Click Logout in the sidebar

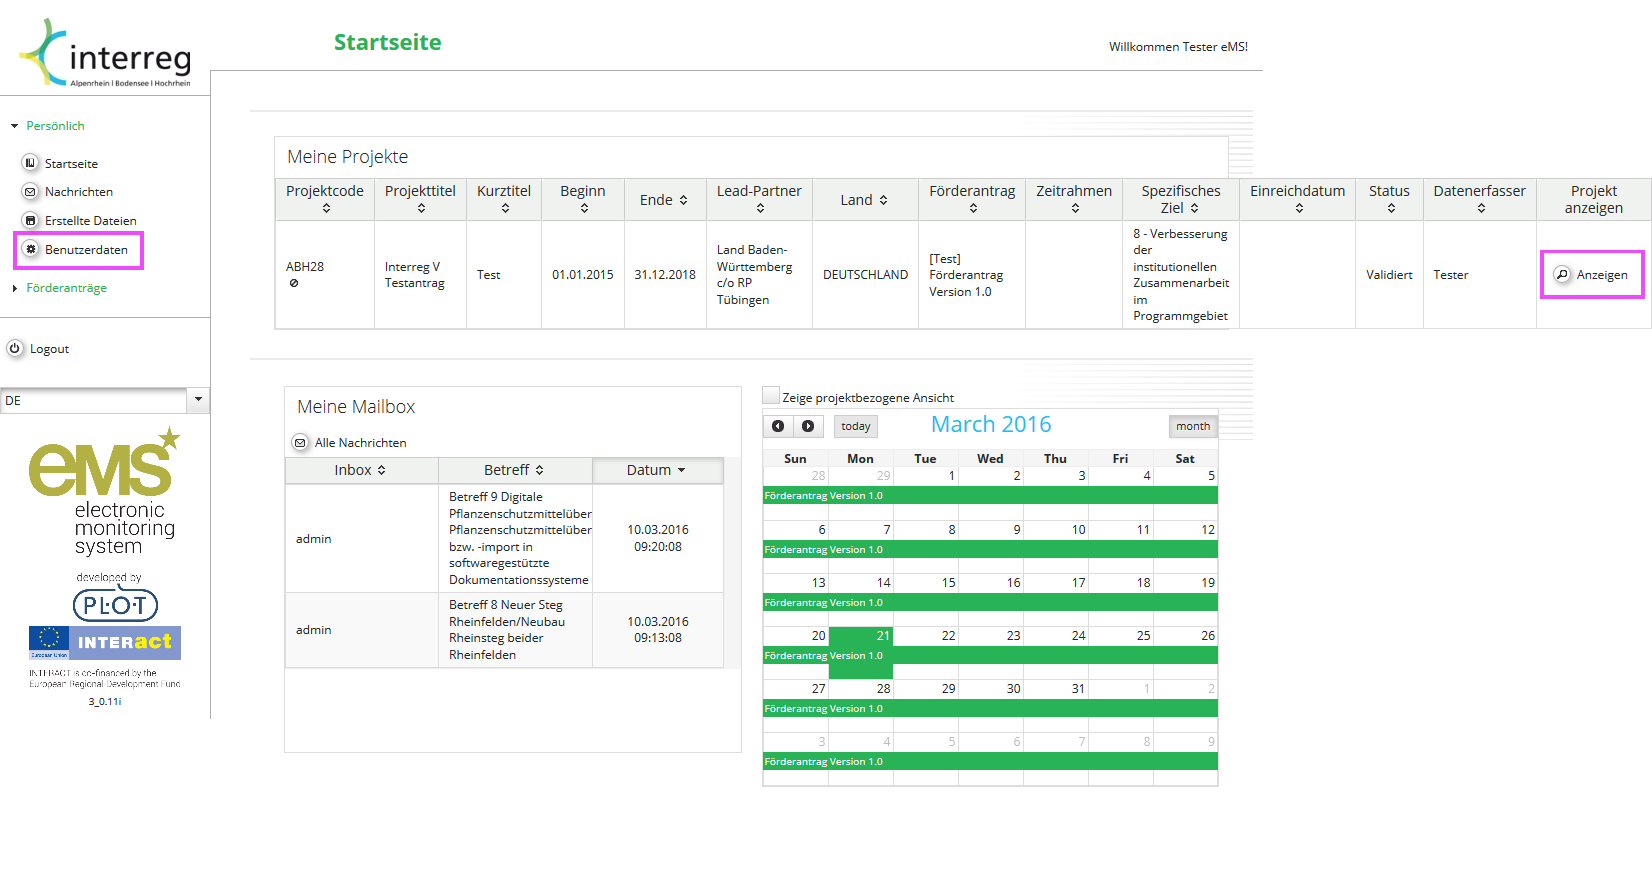coord(49,349)
